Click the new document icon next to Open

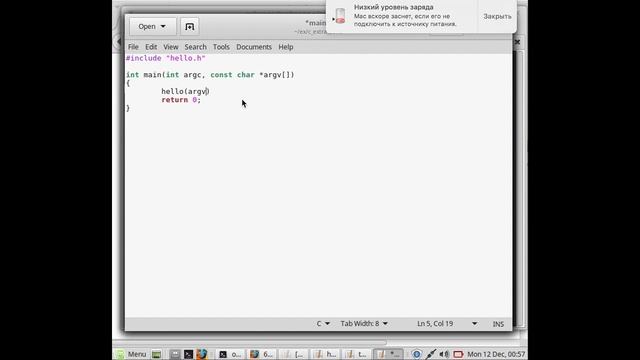click(x=189, y=27)
